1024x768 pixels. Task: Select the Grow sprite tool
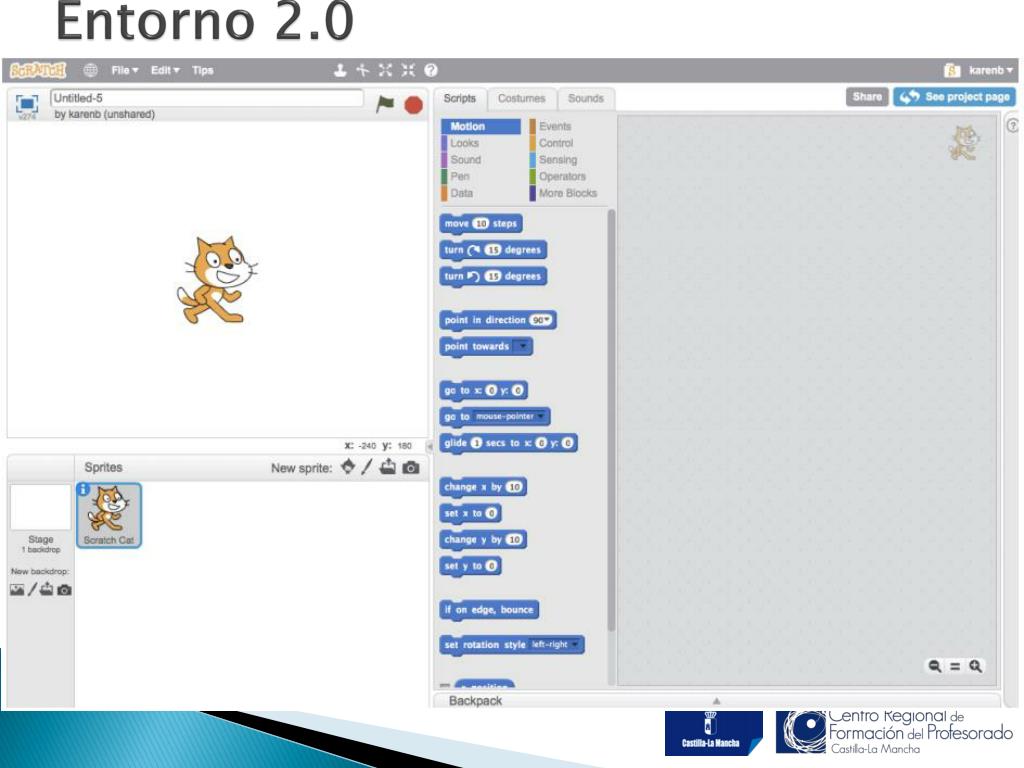click(x=385, y=70)
